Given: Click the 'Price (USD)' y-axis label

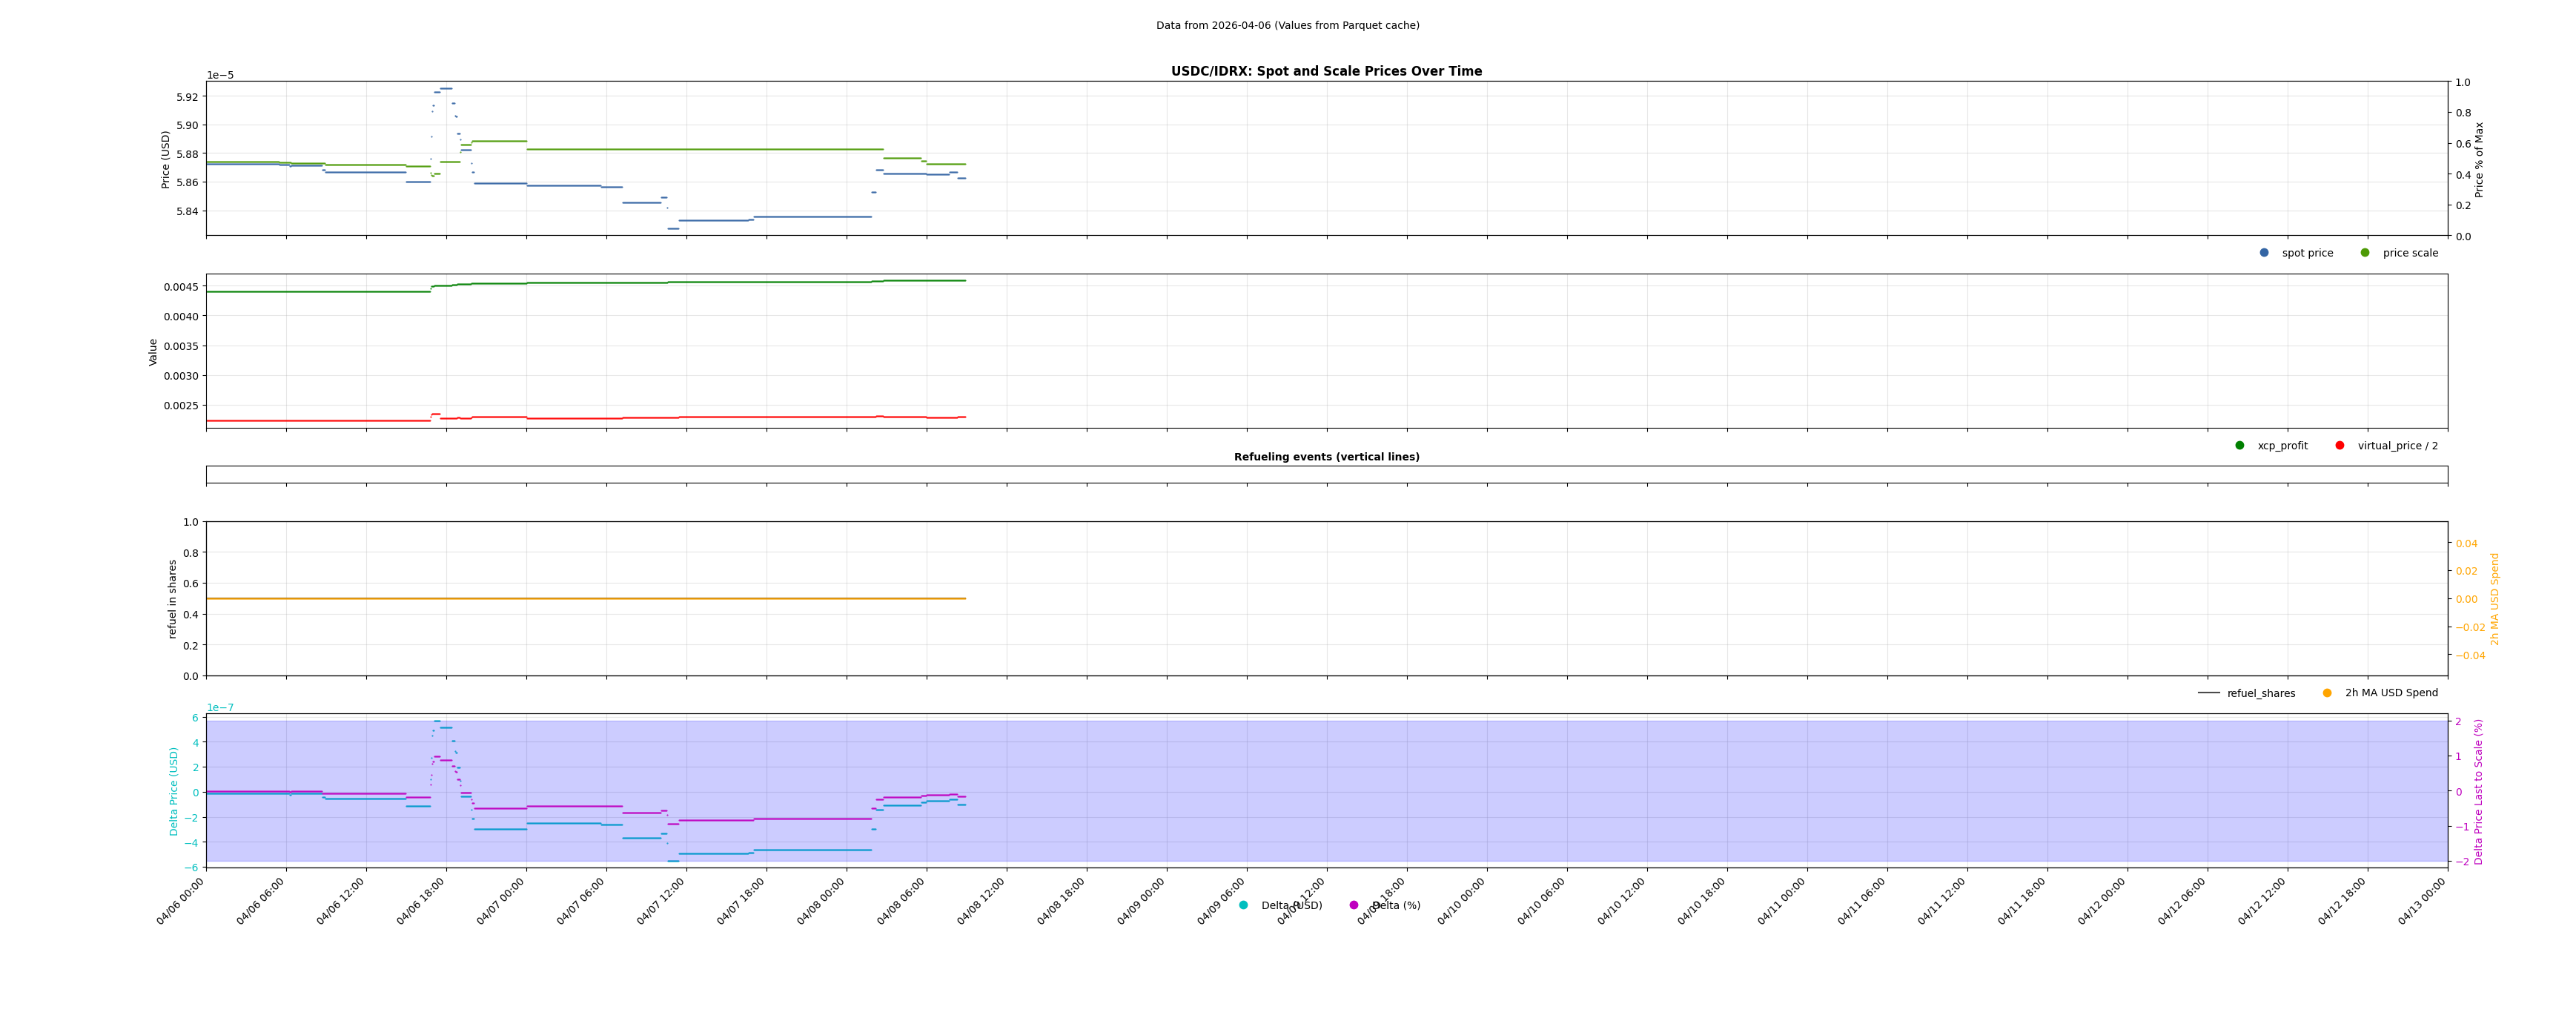Looking at the screenshot, I should 166,159.
